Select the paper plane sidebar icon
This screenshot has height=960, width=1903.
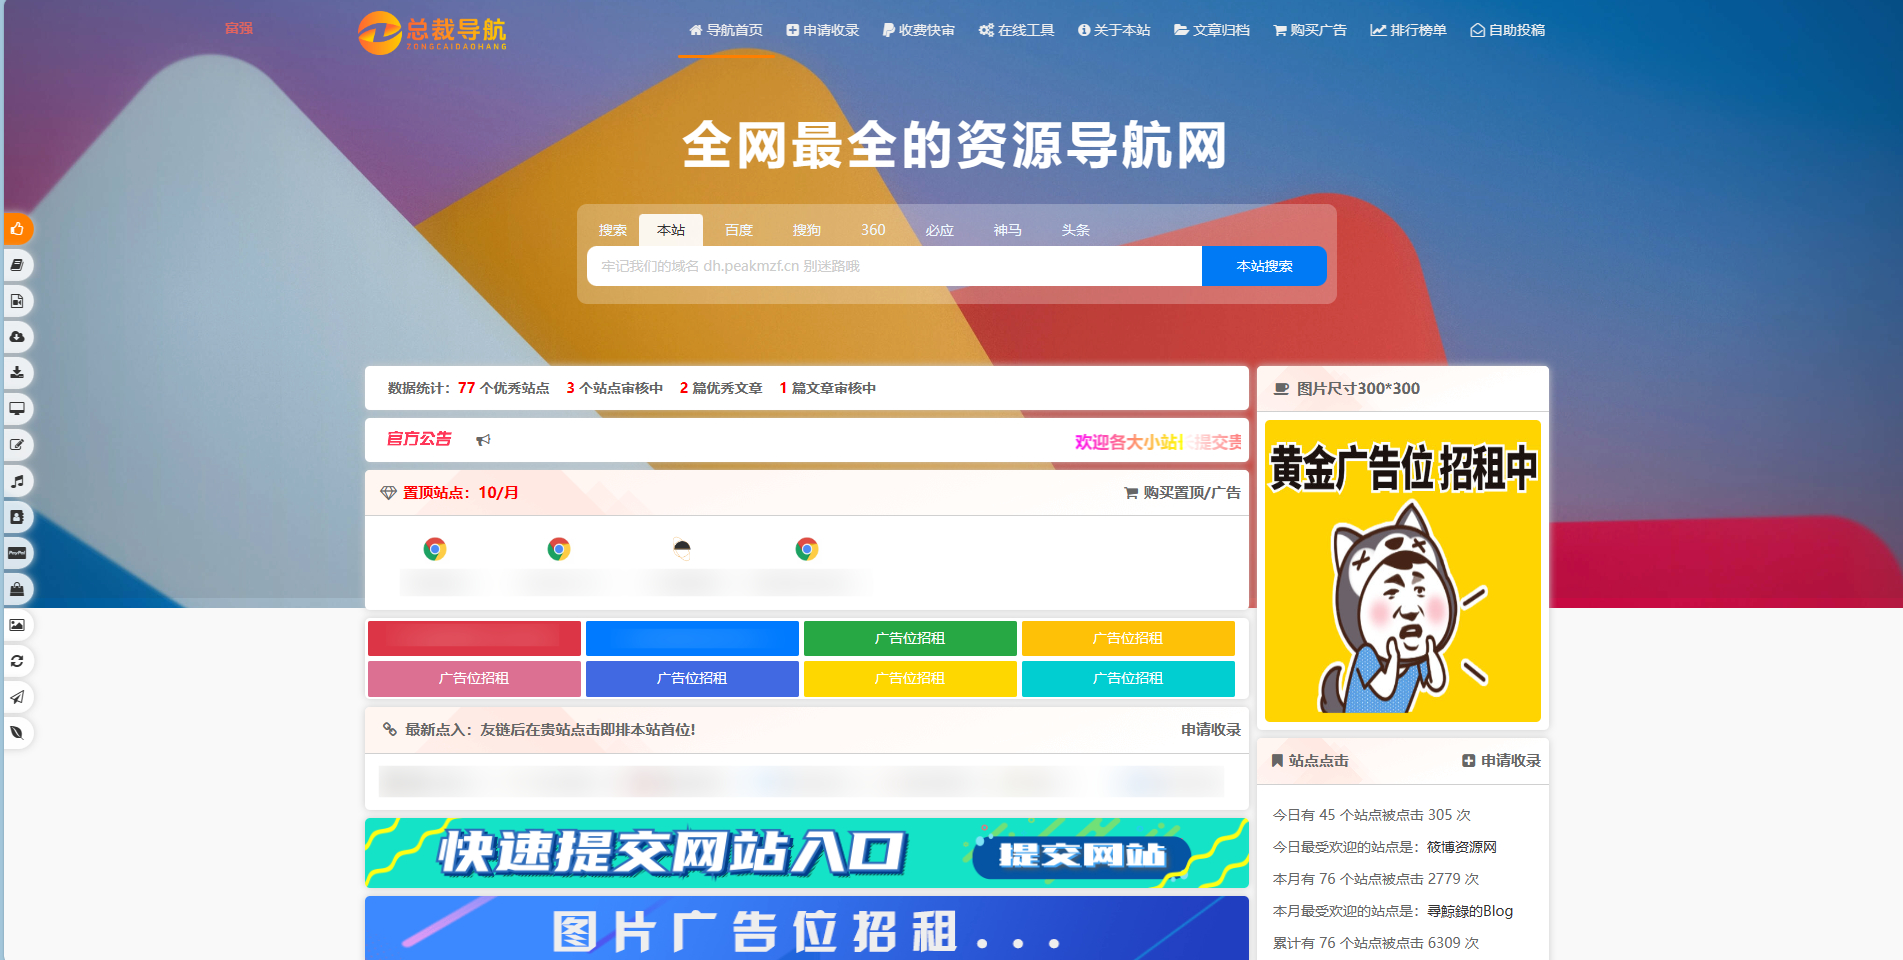17,697
